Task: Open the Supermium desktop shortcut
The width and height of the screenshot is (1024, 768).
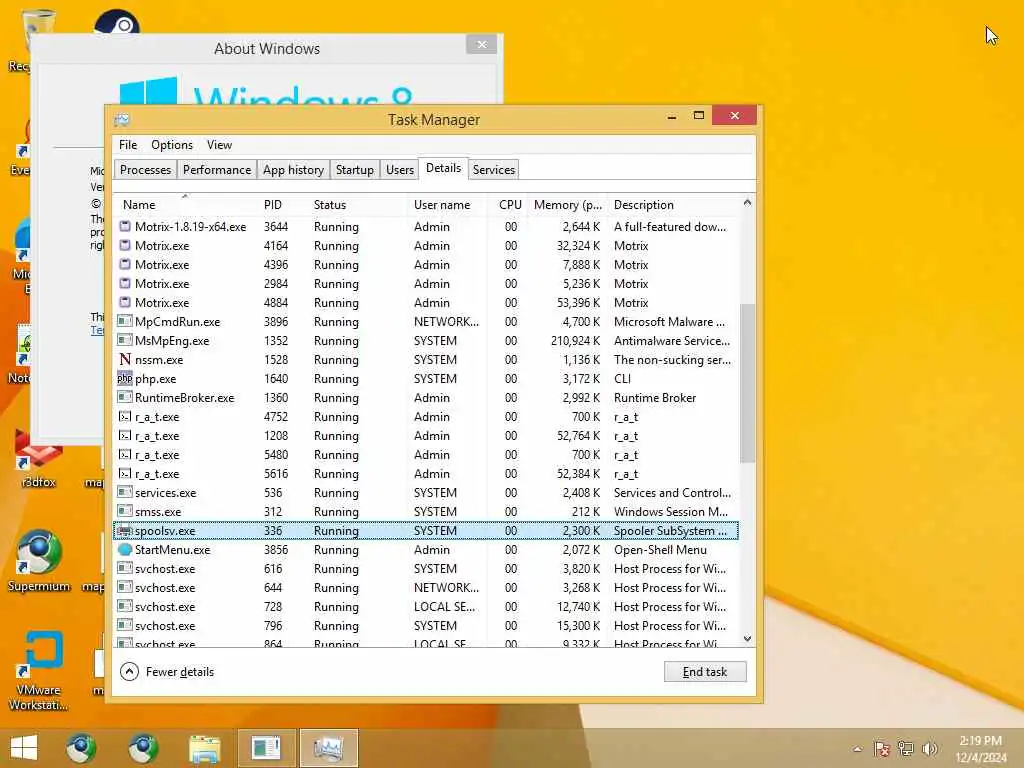Action: [39, 561]
